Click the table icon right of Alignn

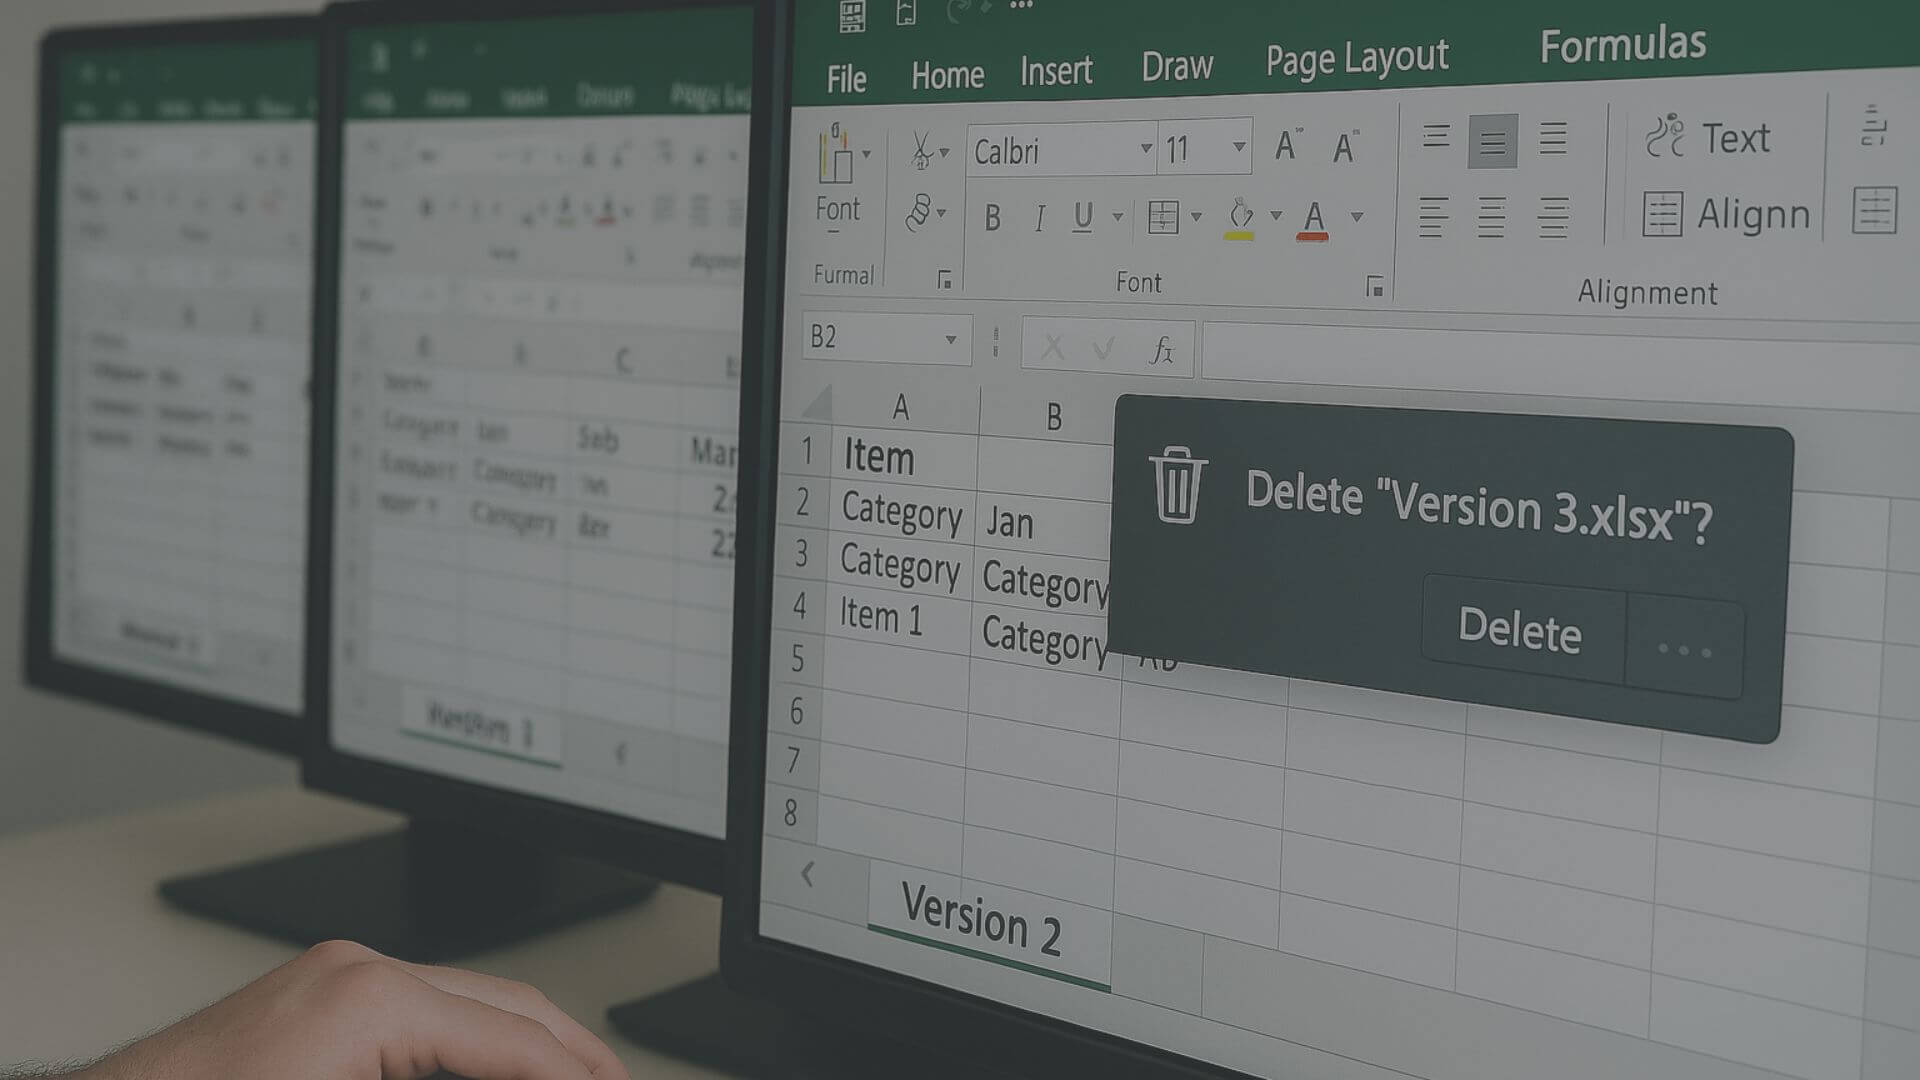[x=1874, y=210]
